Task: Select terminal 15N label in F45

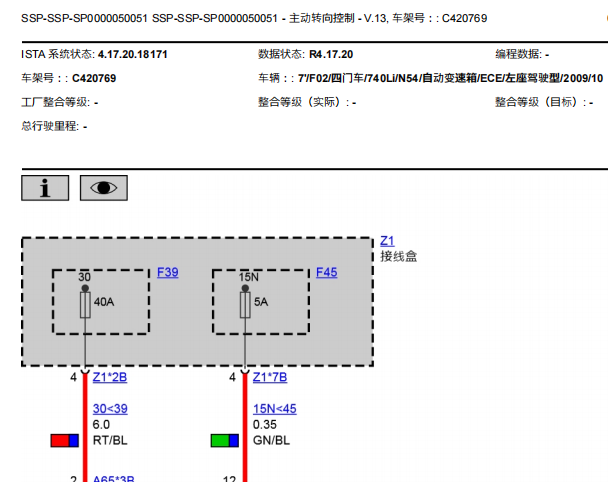Action: pos(249,277)
